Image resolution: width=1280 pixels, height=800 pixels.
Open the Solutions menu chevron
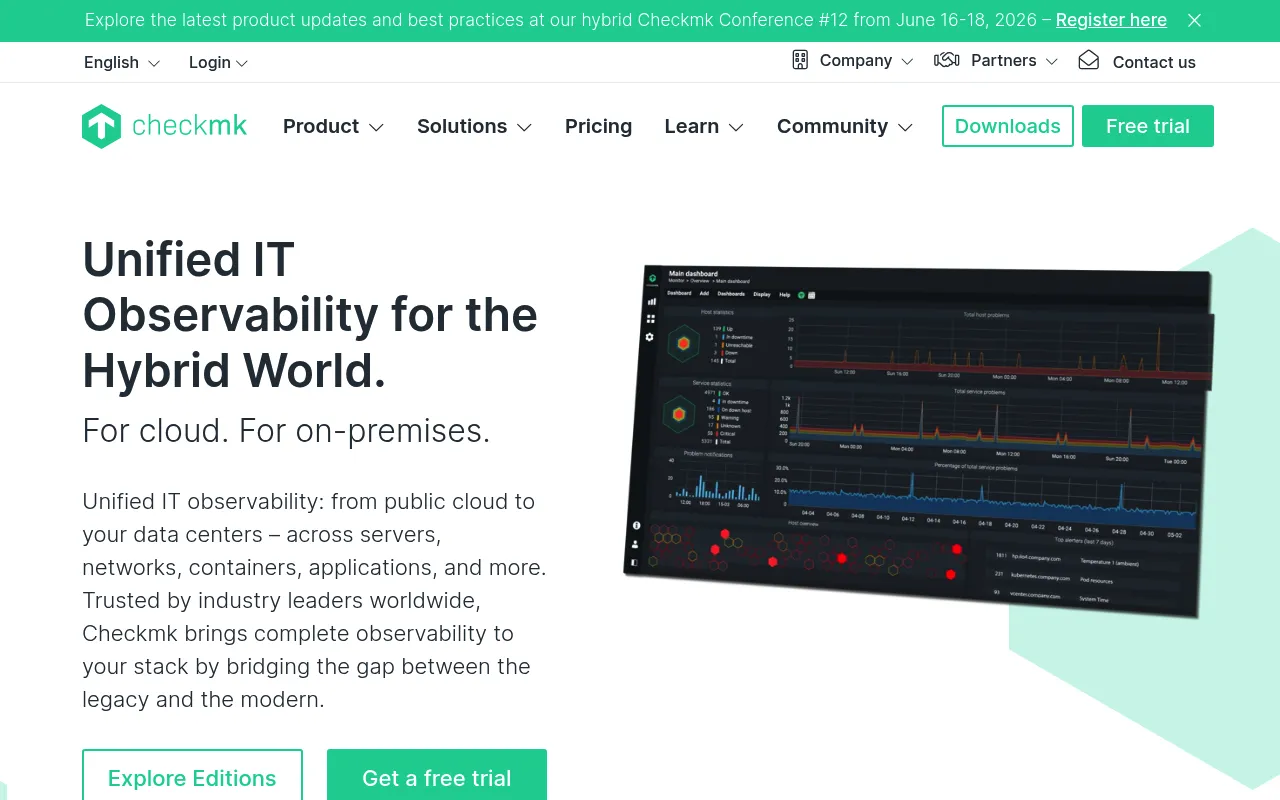click(x=524, y=127)
